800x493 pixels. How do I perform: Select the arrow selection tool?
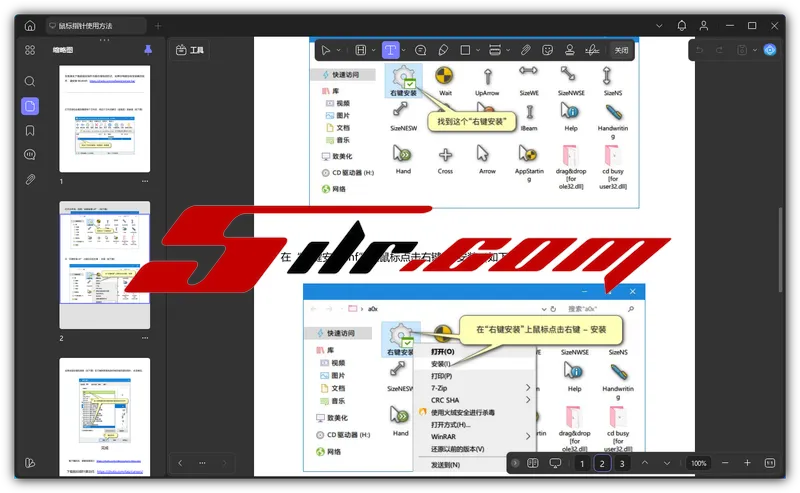click(x=326, y=50)
